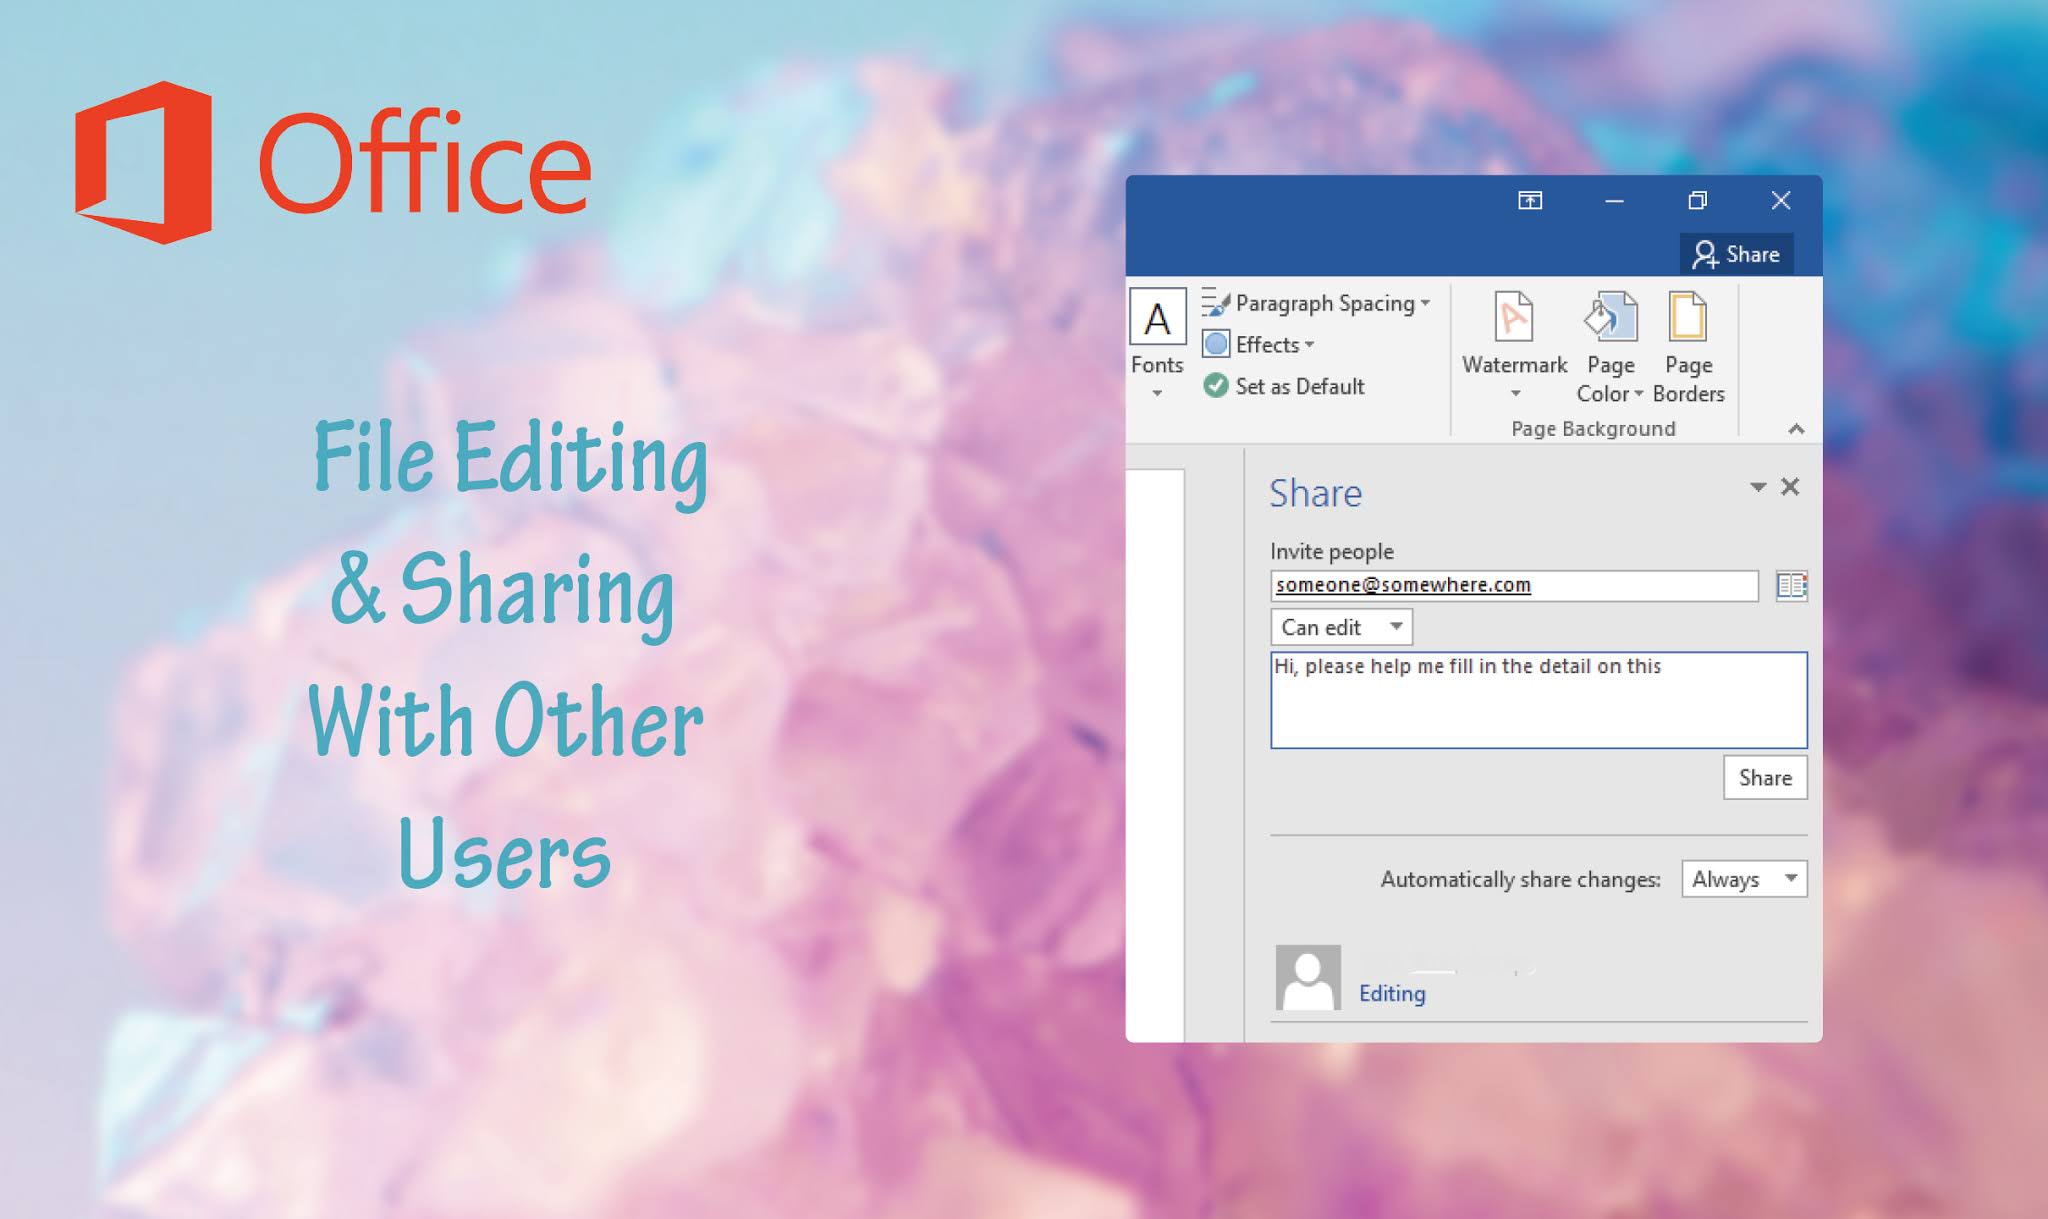The height and width of the screenshot is (1219, 2048).
Task: Click the Editing status link
Action: (1392, 993)
